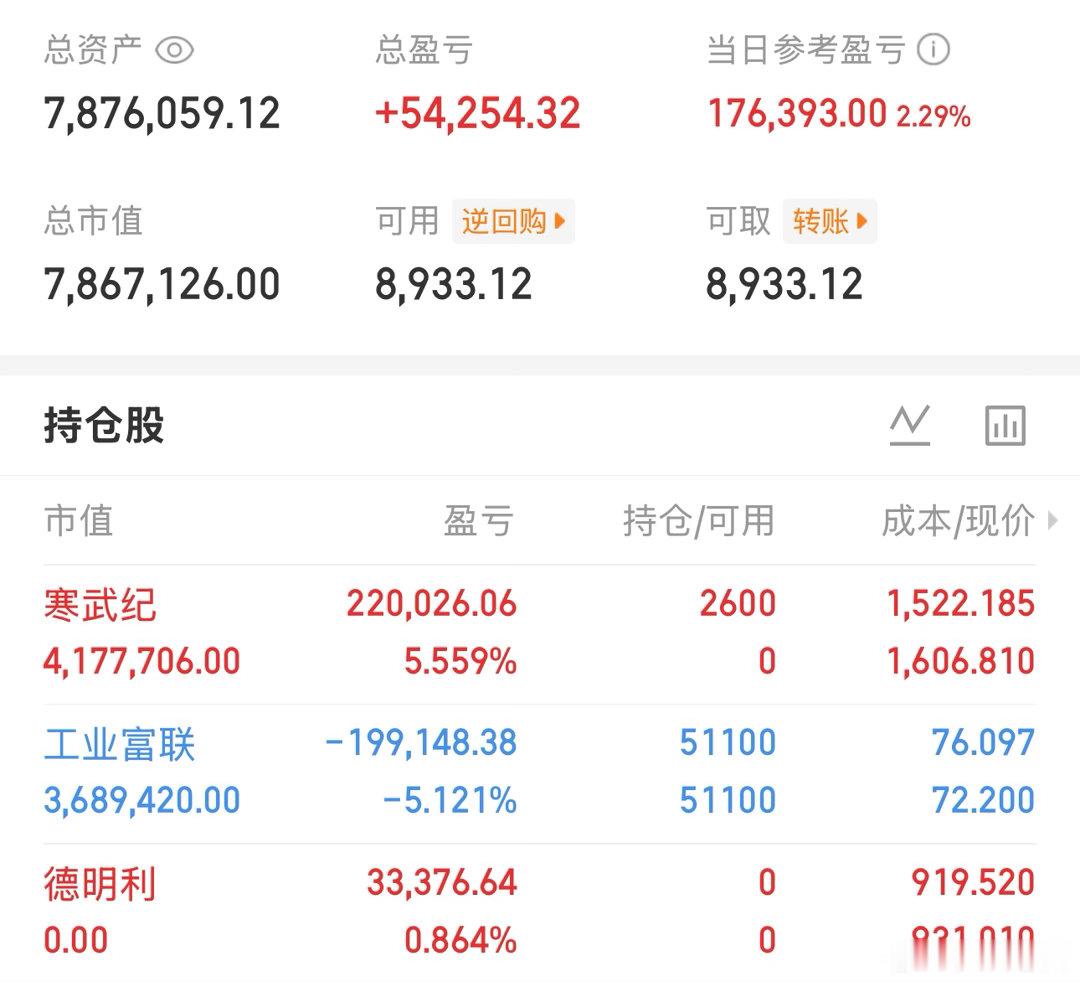Select daily profit value 176,393.00
Screen dimensions: 1080x982
point(797,114)
